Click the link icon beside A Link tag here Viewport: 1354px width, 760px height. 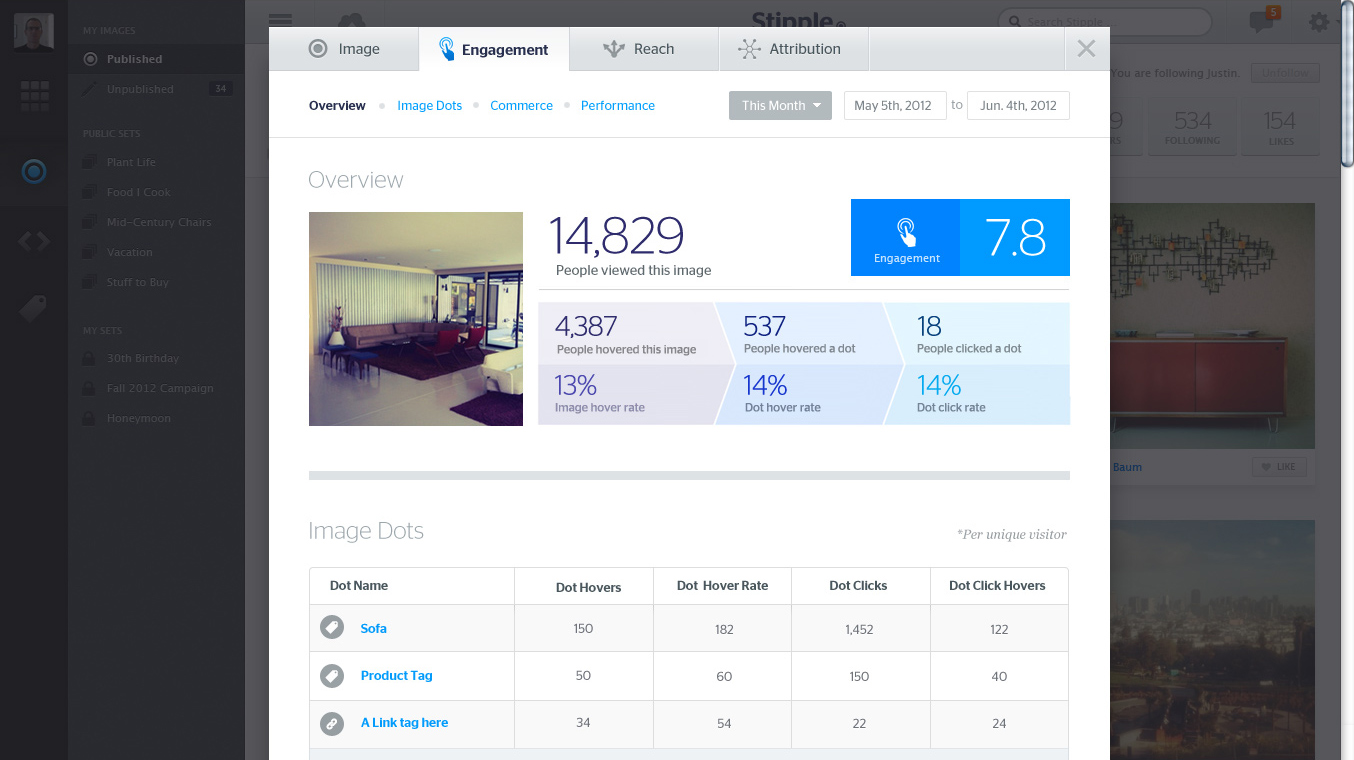pyautogui.click(x=332, y=723)
